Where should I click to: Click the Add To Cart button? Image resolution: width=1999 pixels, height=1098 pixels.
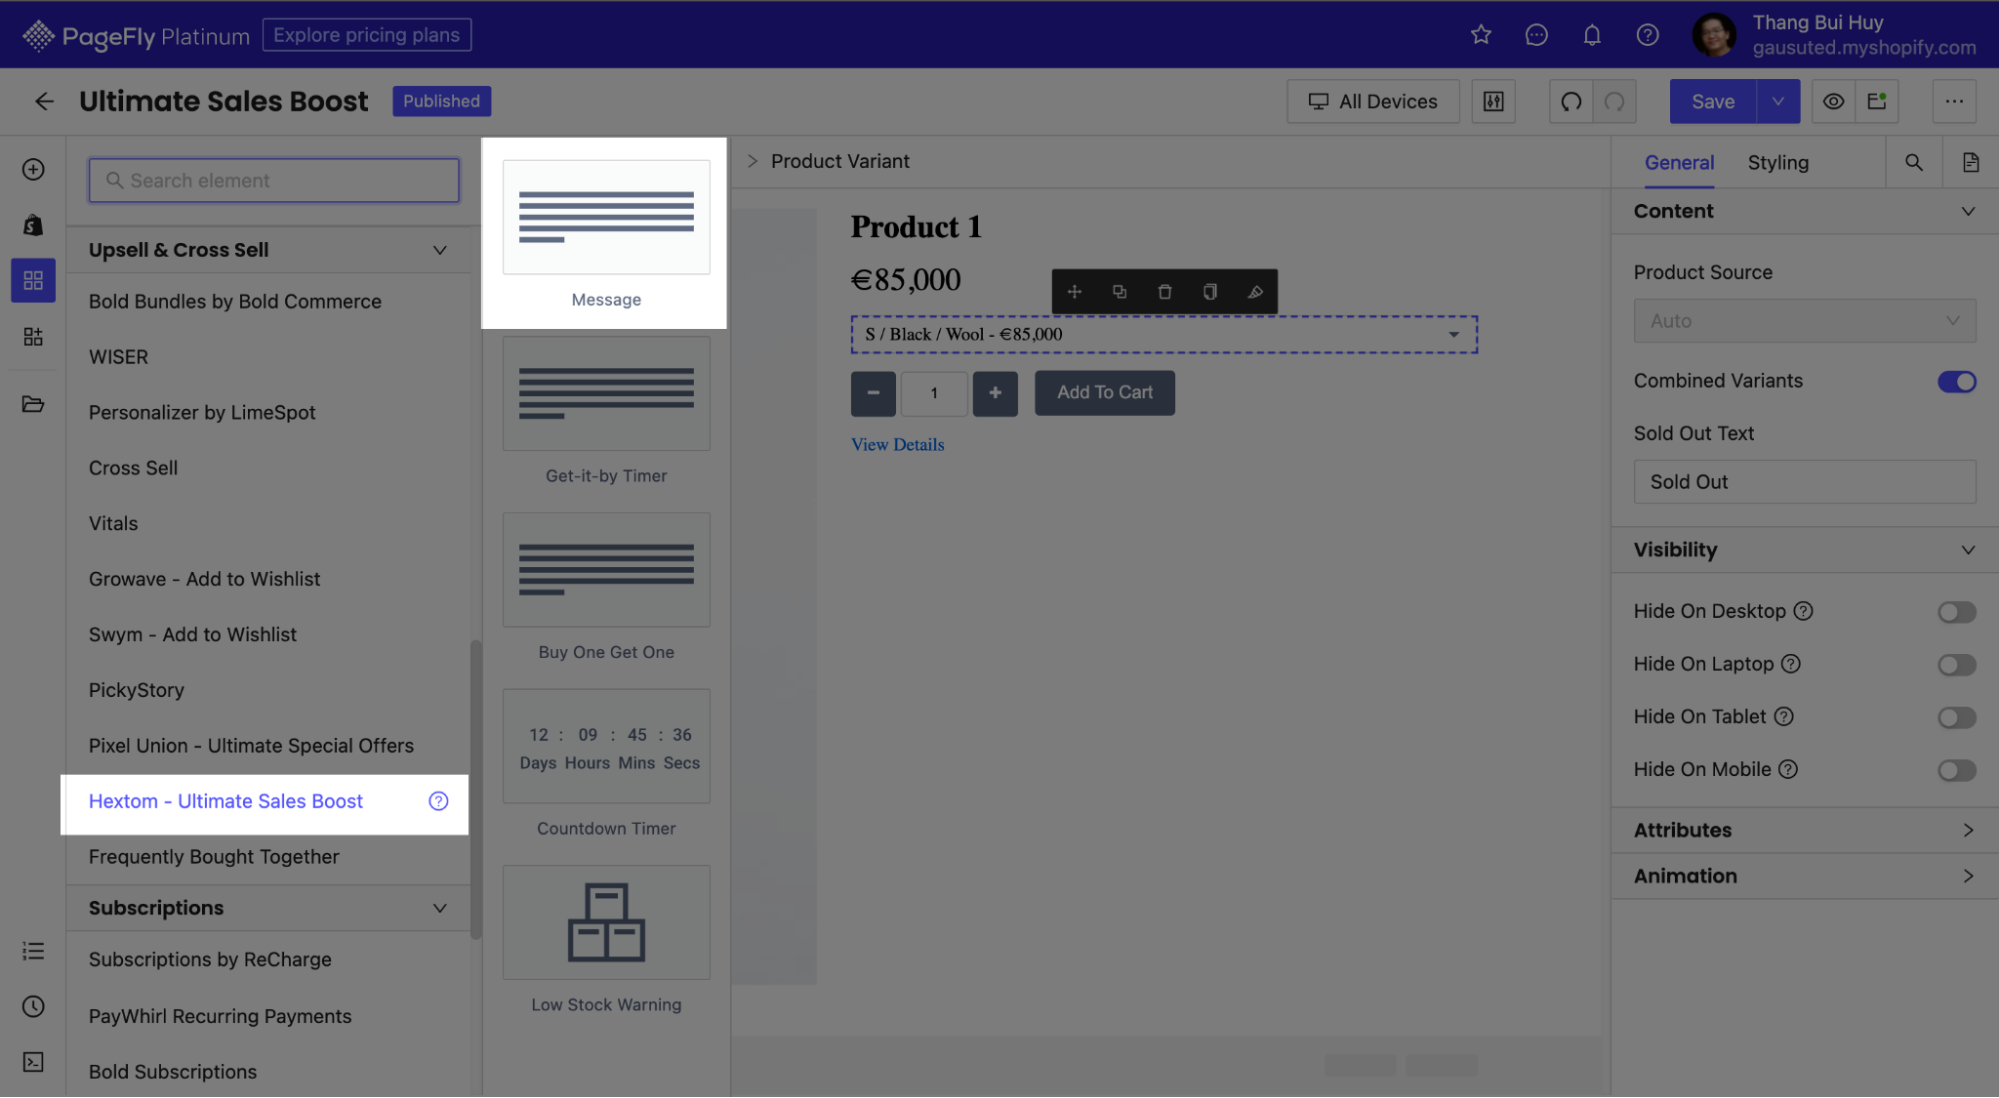pos(1104,392)
